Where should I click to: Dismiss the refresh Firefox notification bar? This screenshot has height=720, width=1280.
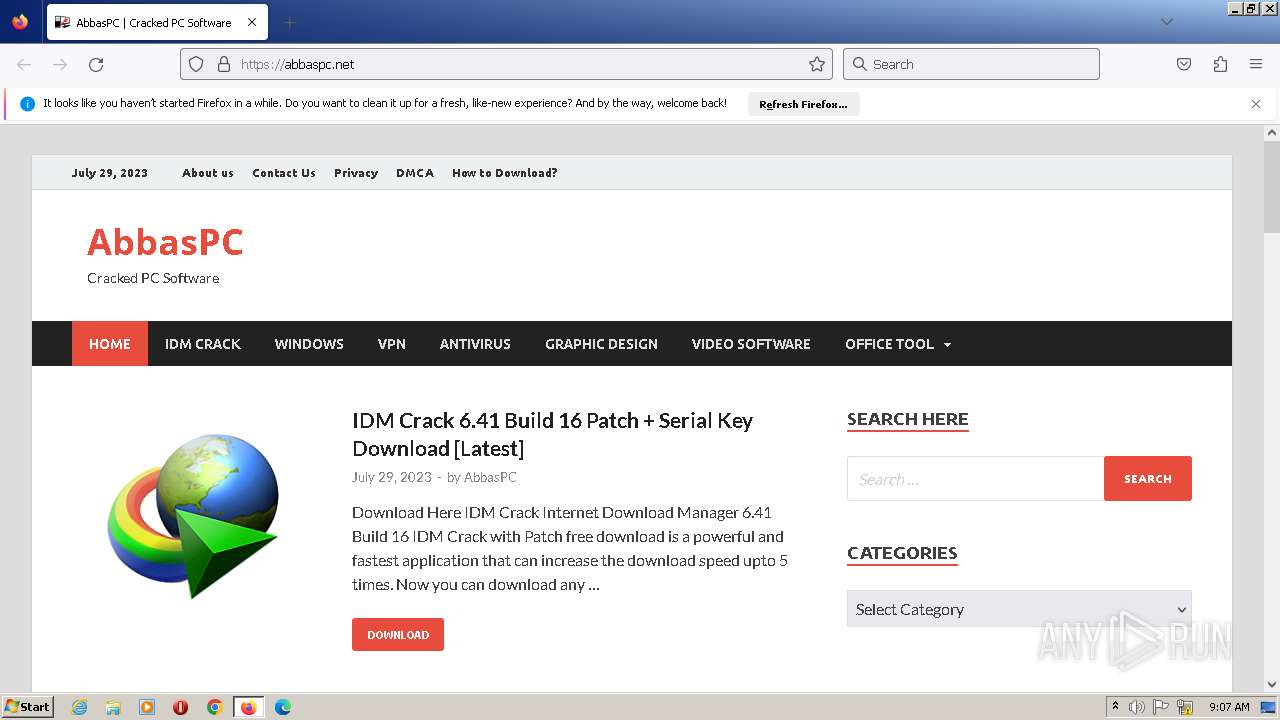click(x=1256, y=104)
